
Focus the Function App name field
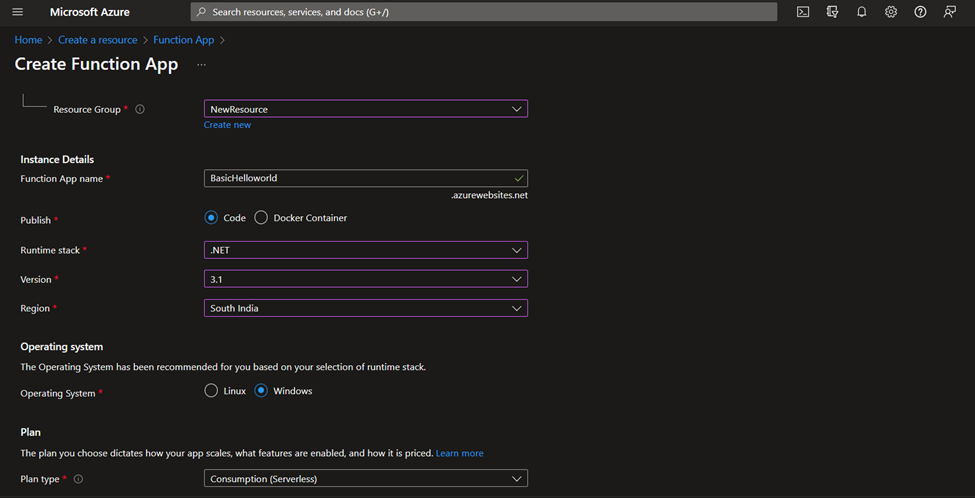pyautogui.click(x=366, y=178)
